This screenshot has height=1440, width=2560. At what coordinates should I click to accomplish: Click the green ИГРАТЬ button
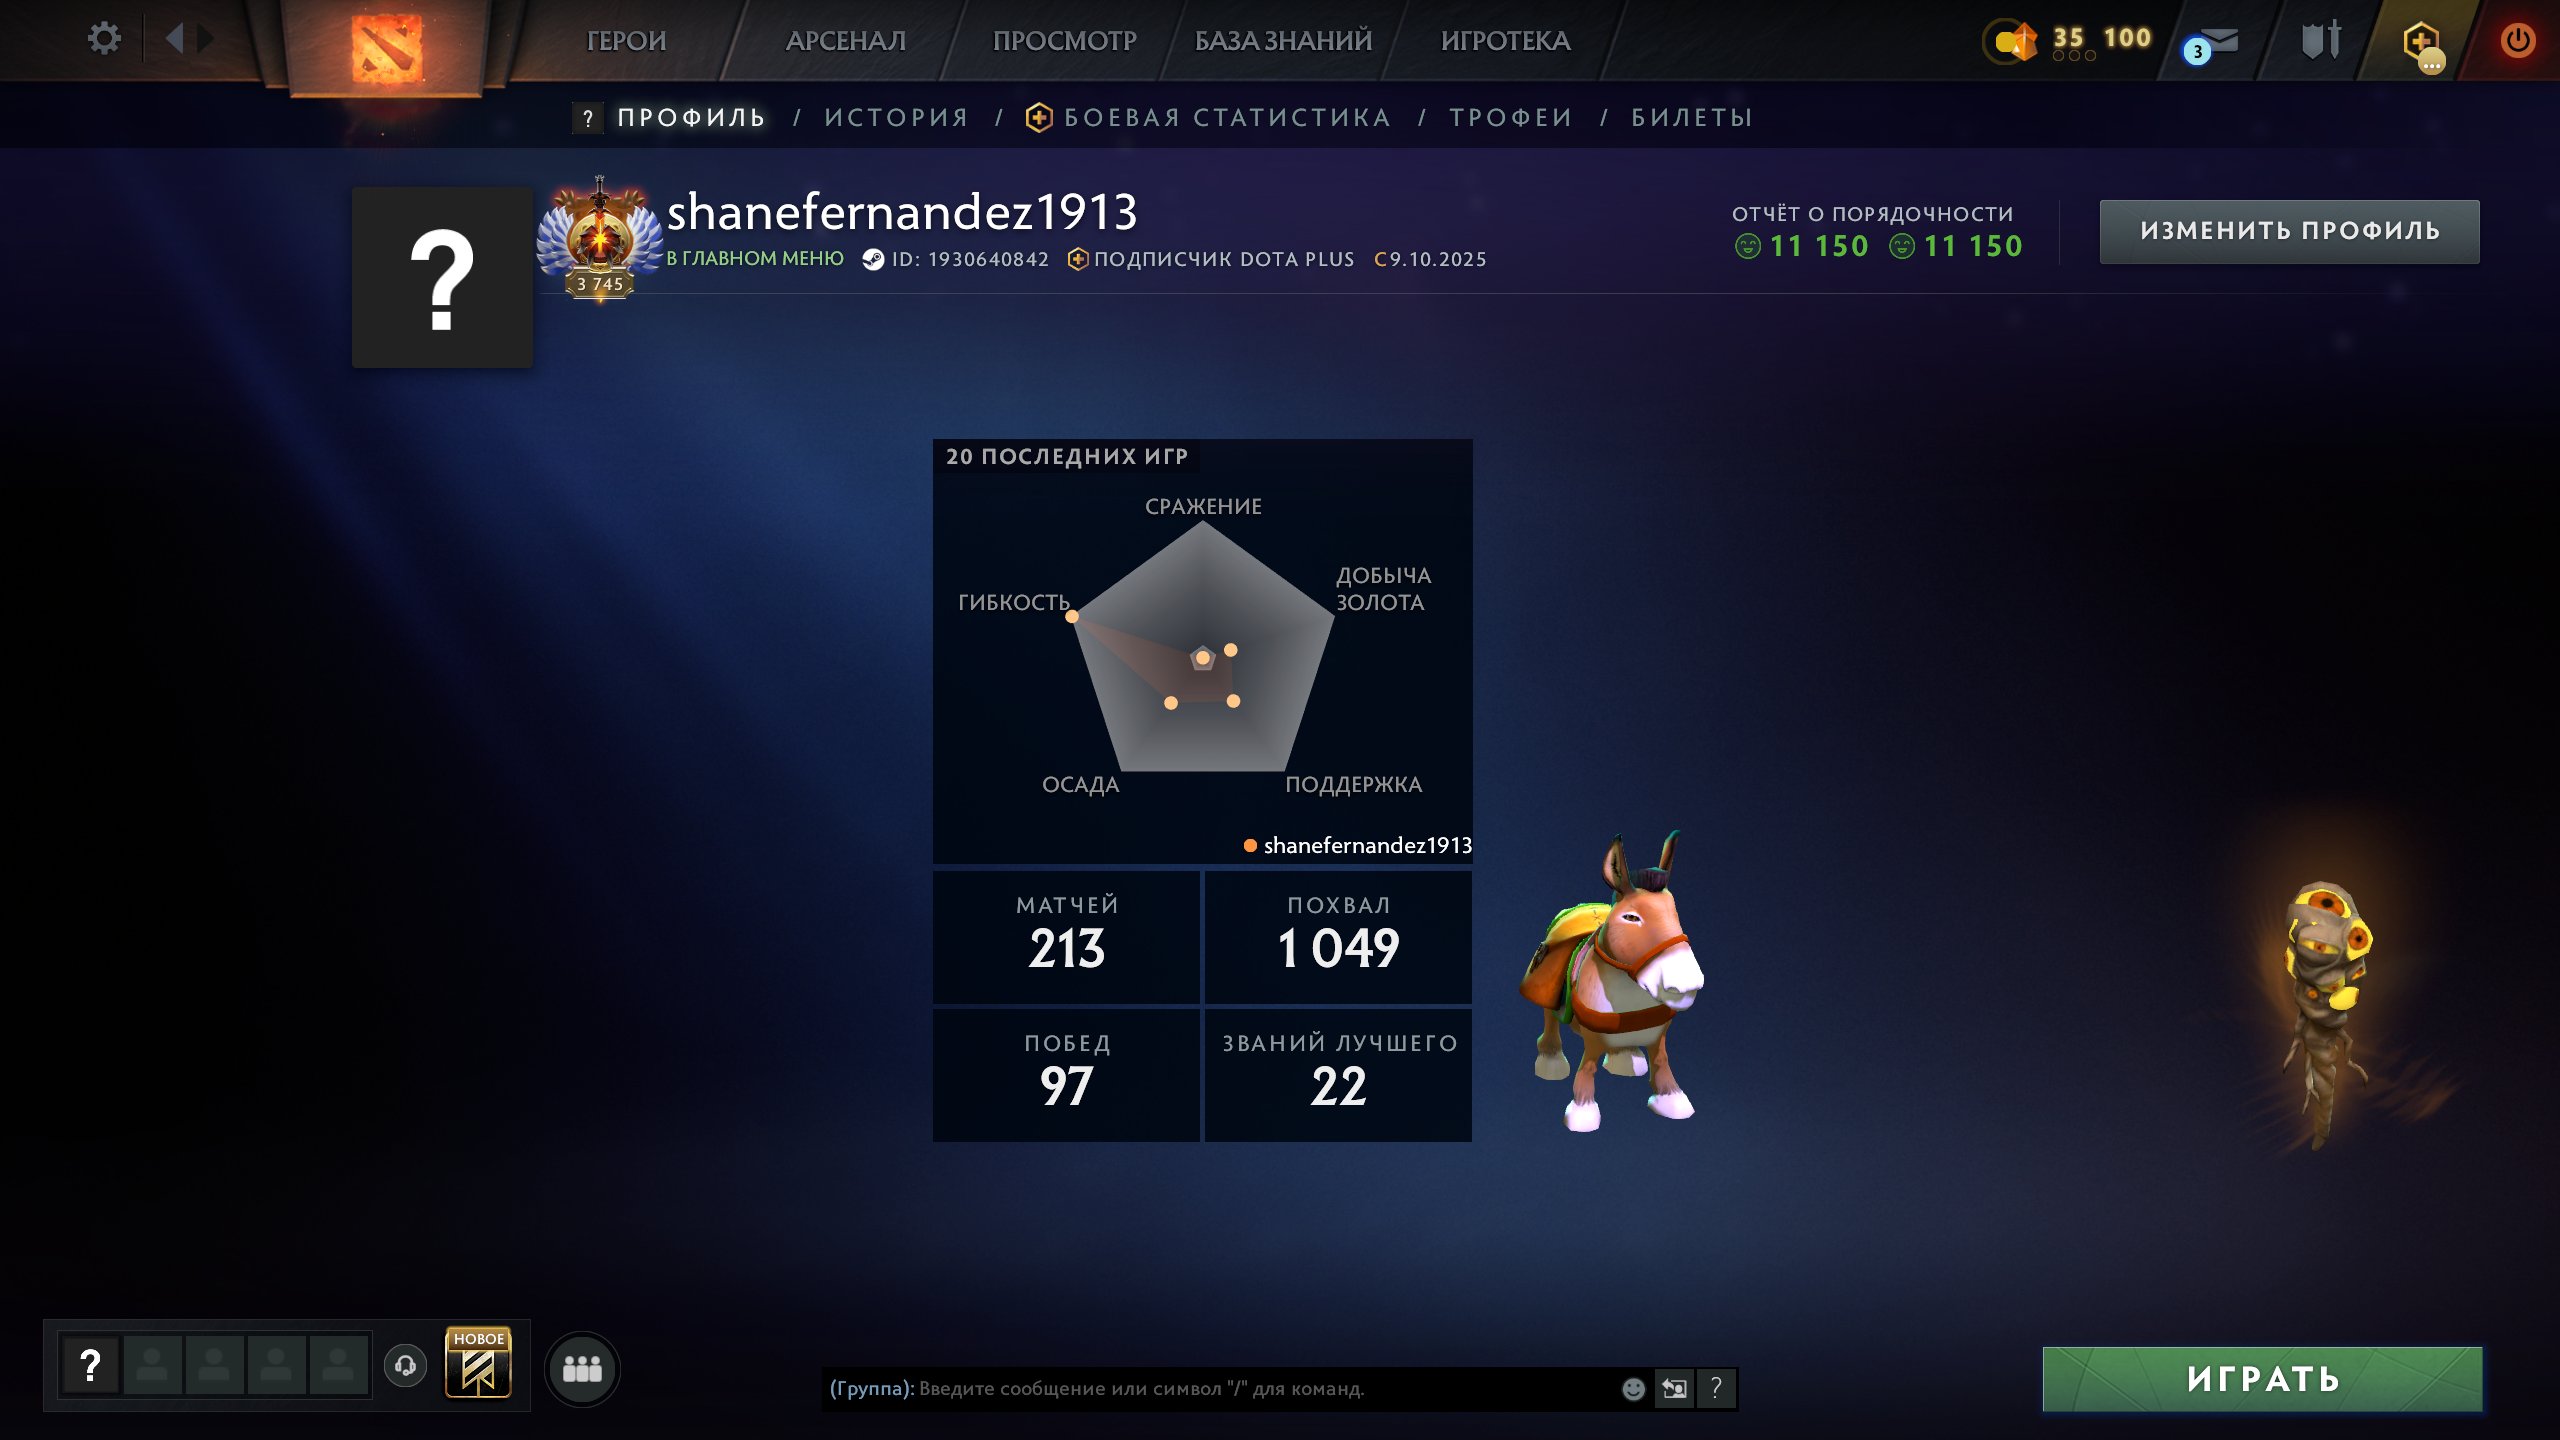(2262, 1379)
